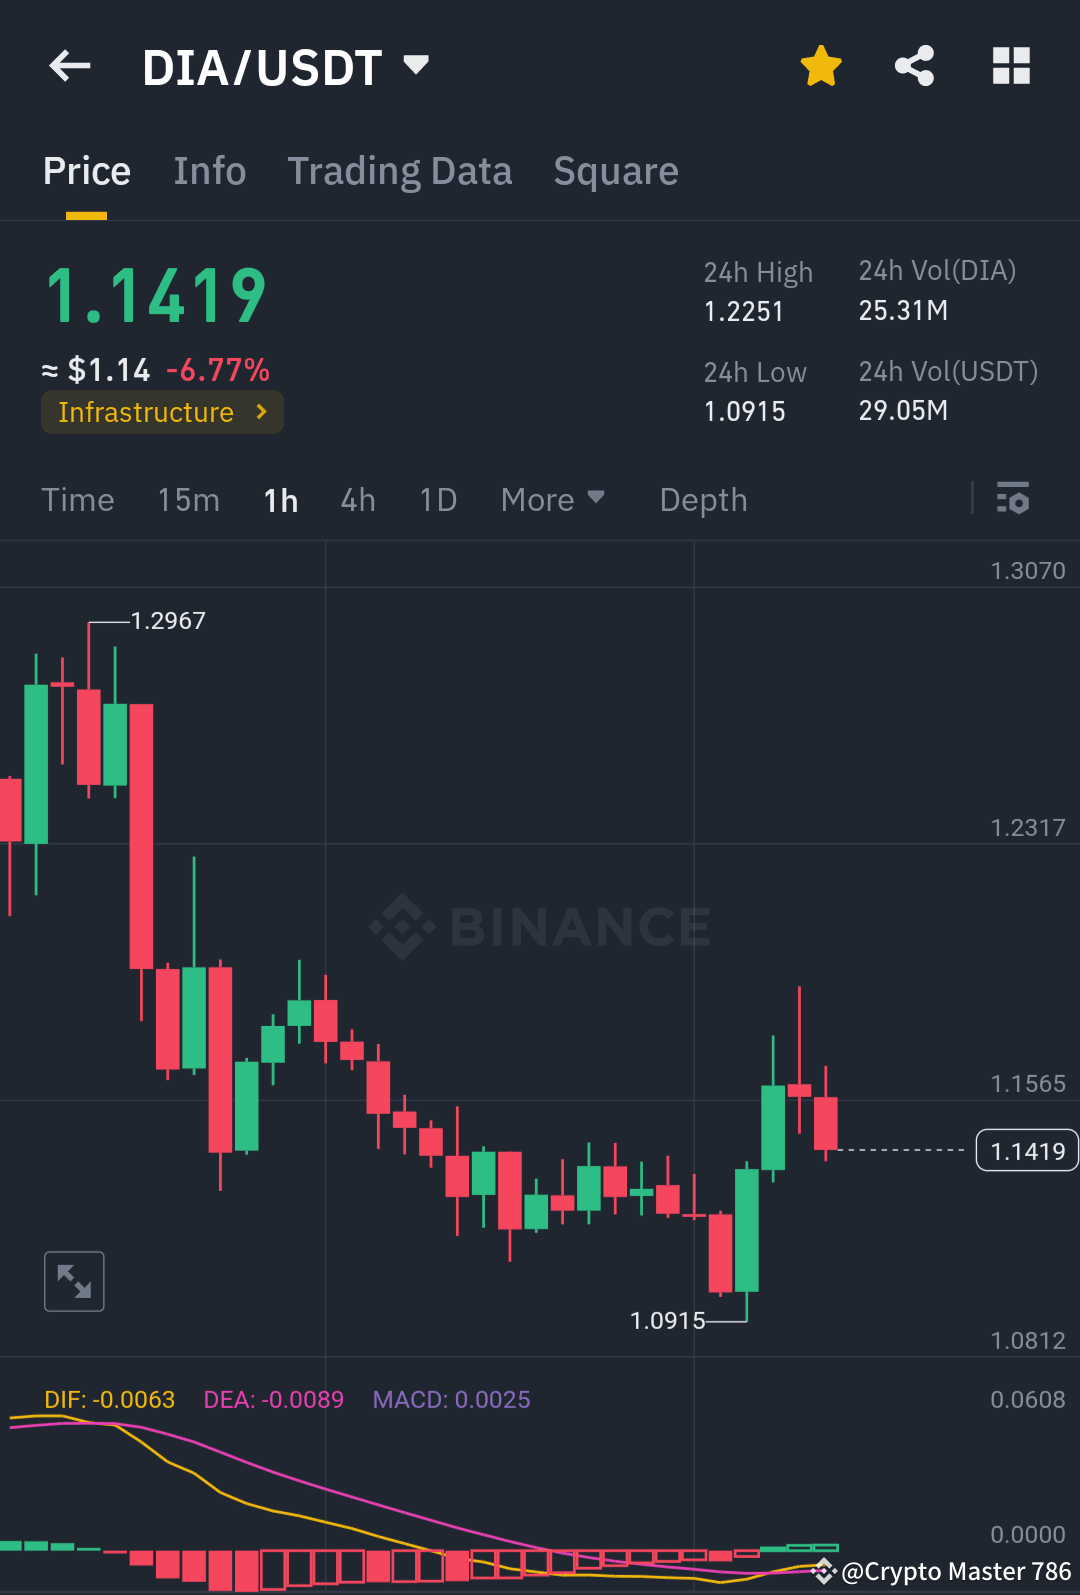Toggle DIA/USDT as a favorite star

[820, 65]
